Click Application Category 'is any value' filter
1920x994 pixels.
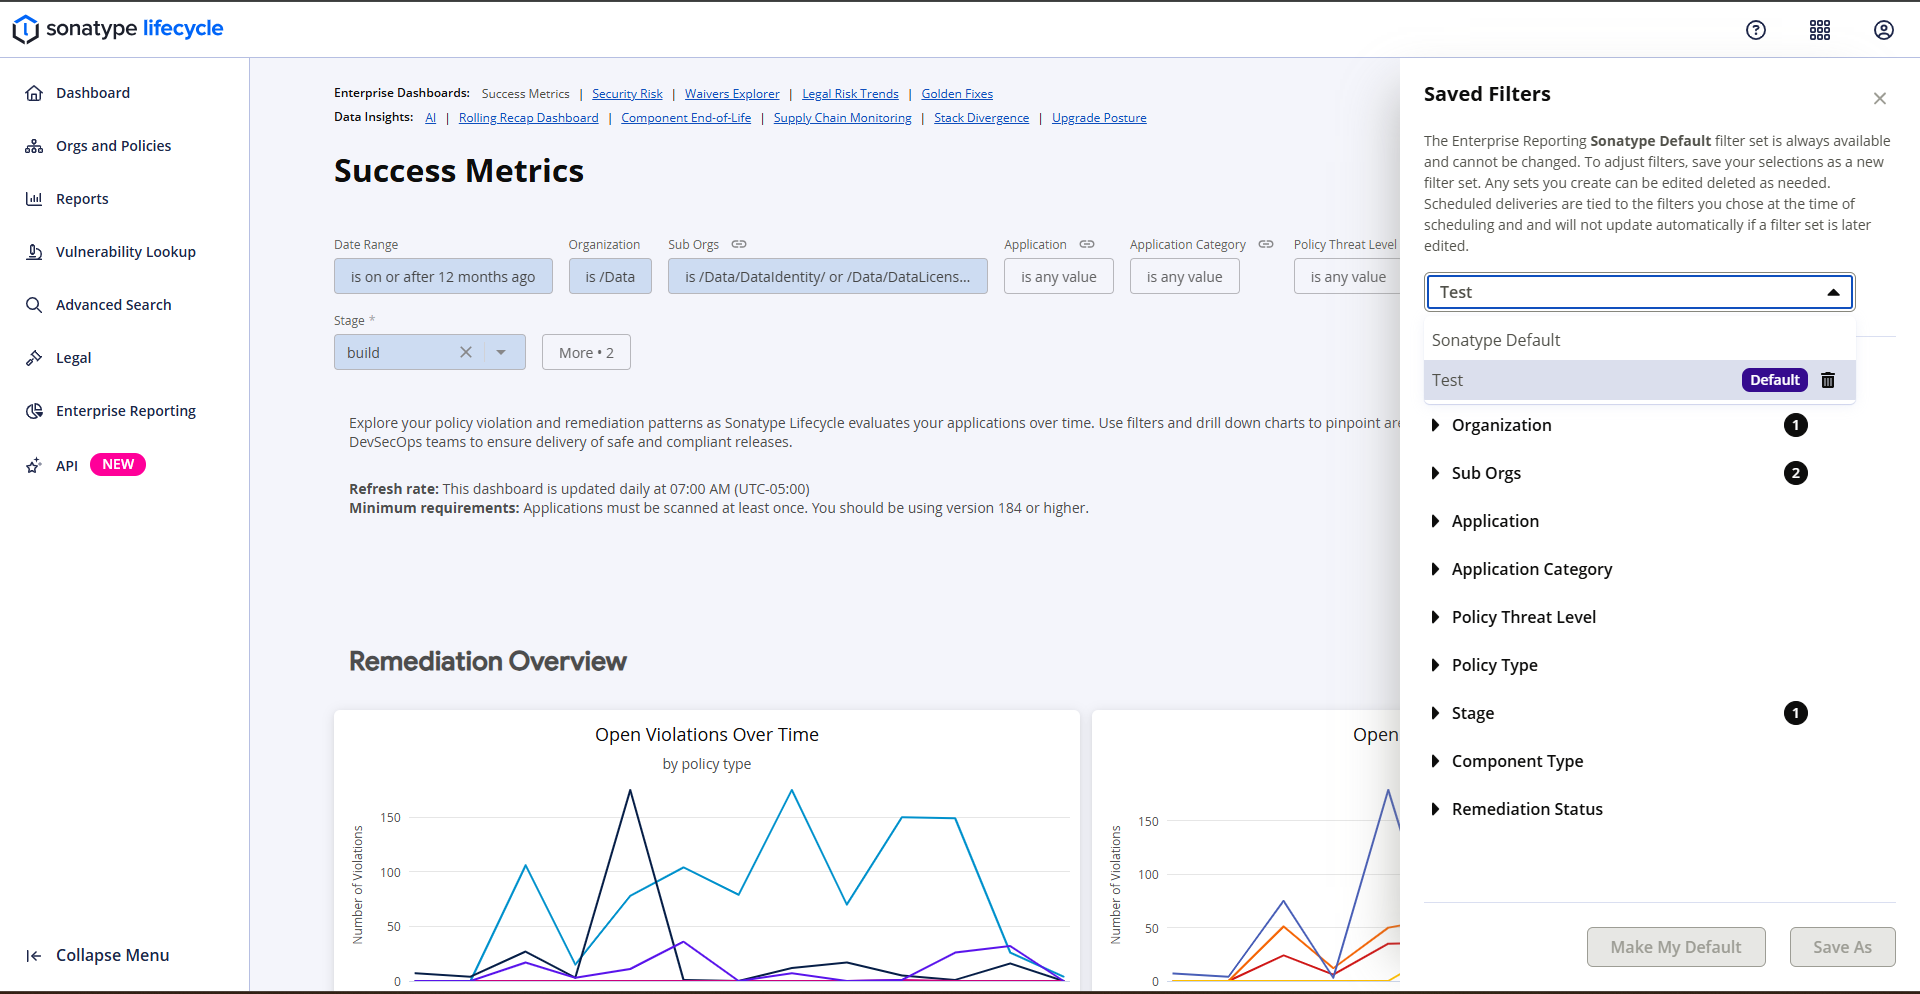pyautogui.click(x=1185, y=276)
